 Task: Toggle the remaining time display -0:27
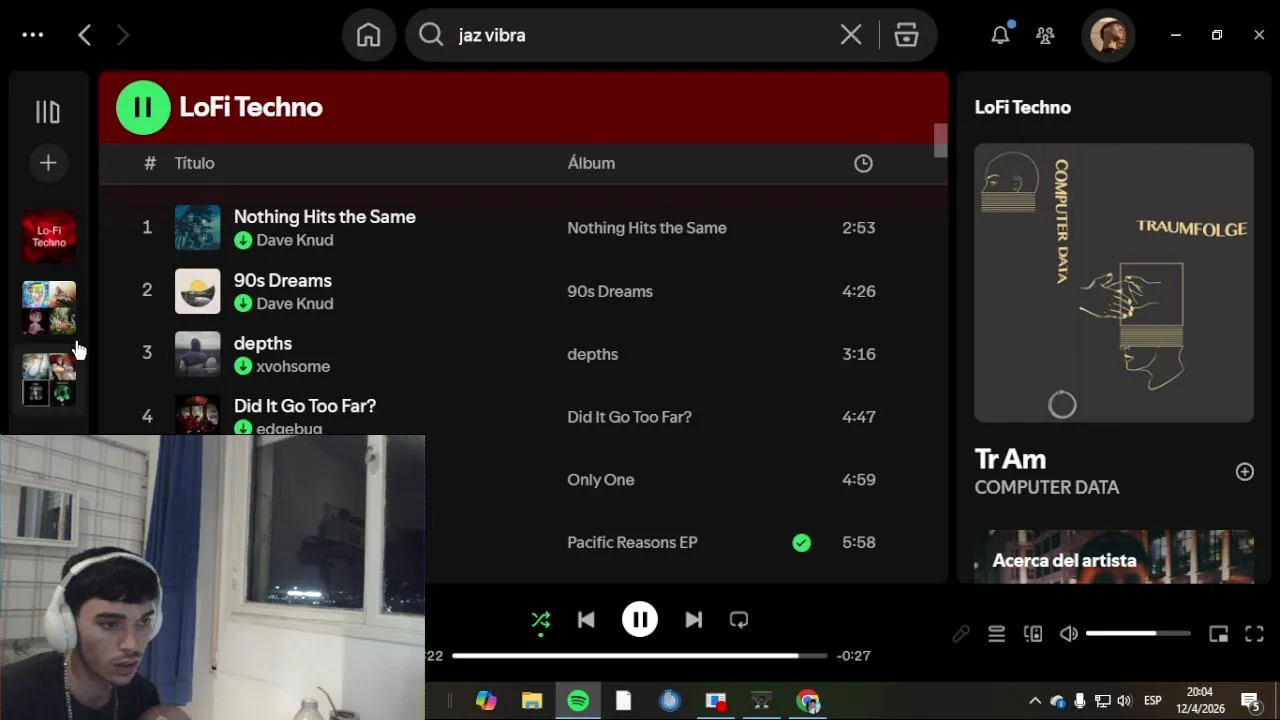(x=853, y=656)
